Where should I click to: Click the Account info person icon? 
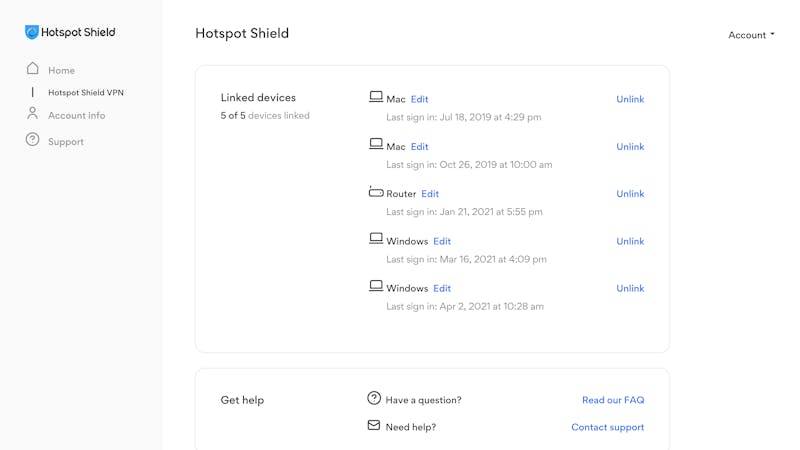33,113
